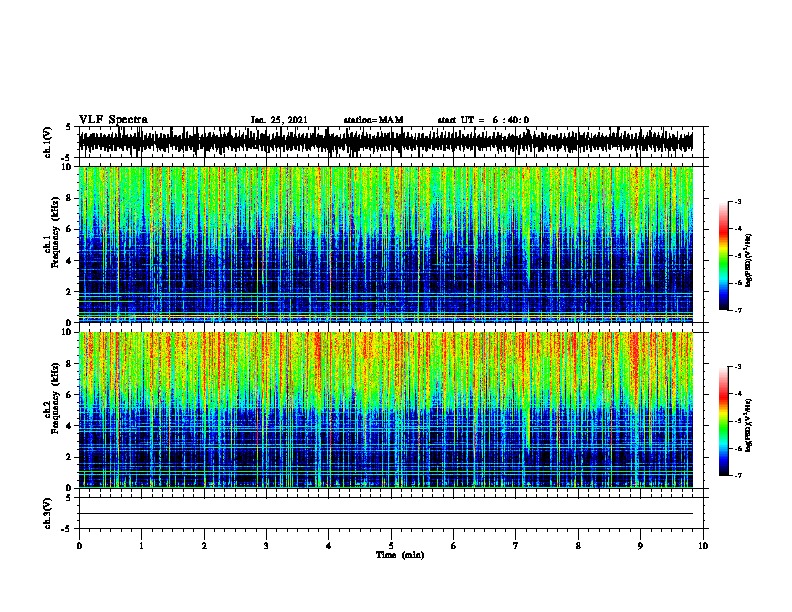Click the "-7" label on ch.1 color bar
This screenshot has height=612, width=792.
[738, 310]
